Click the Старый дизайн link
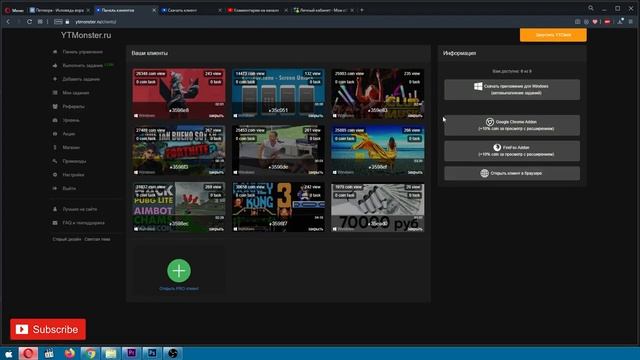 [x=67, y=239]
